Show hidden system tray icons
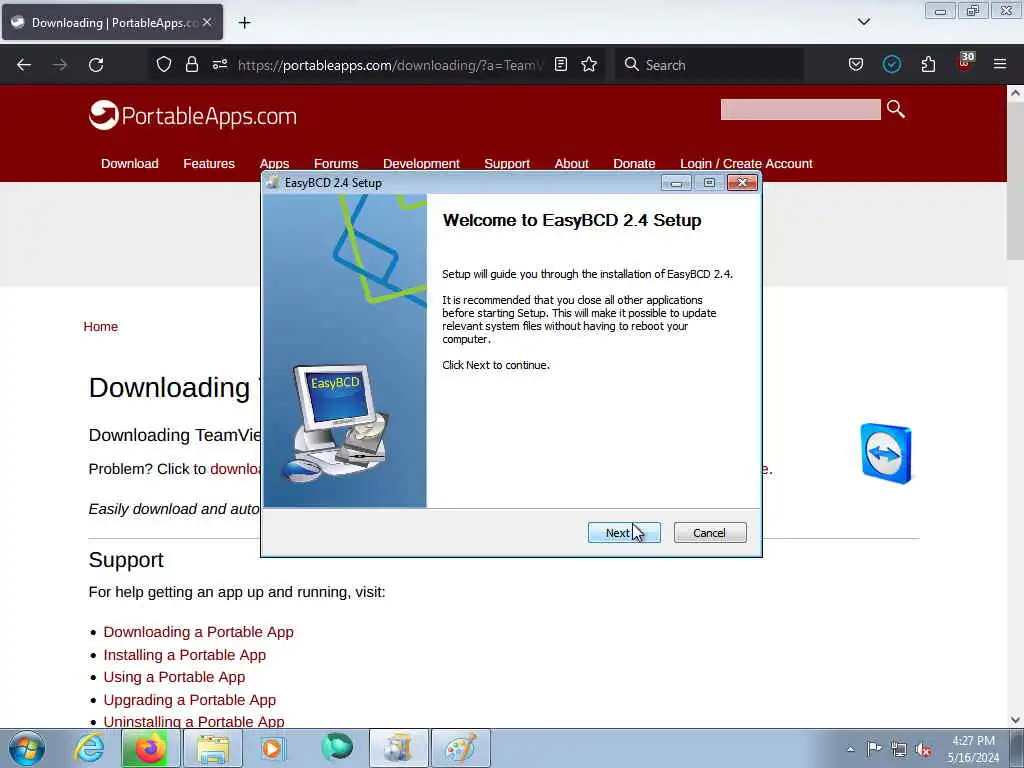The image size is (1024, 768). (x=850, y=749)
